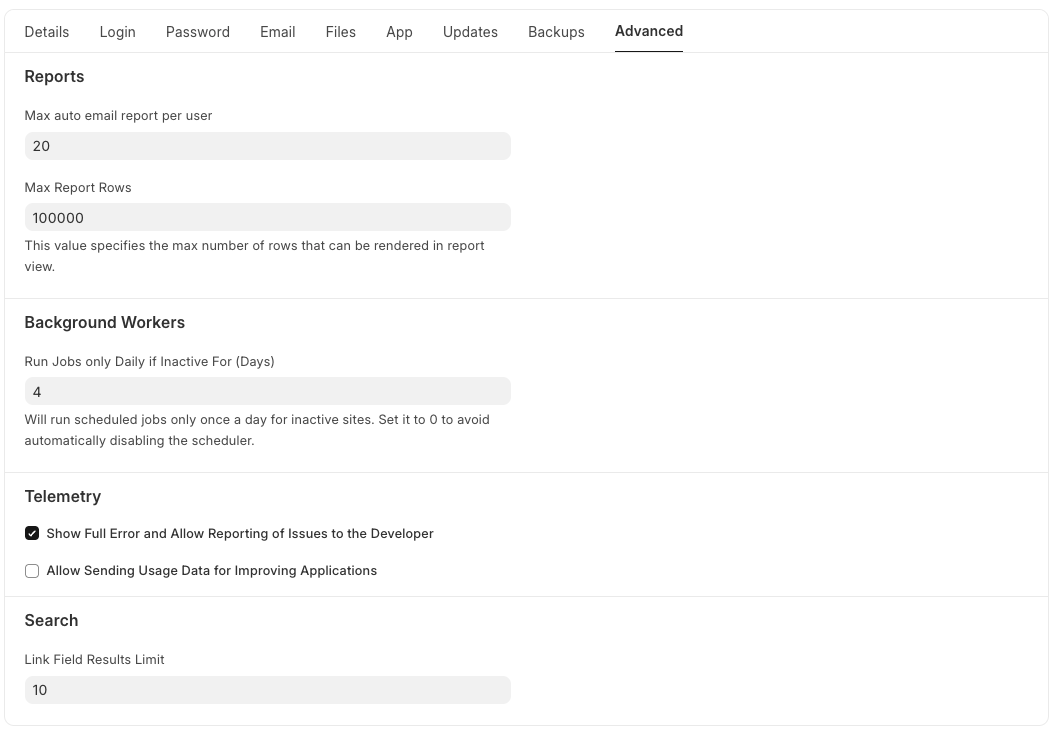Switch to the Files tab
This screenshot has height=733, width=1055.
pos(340,32)
